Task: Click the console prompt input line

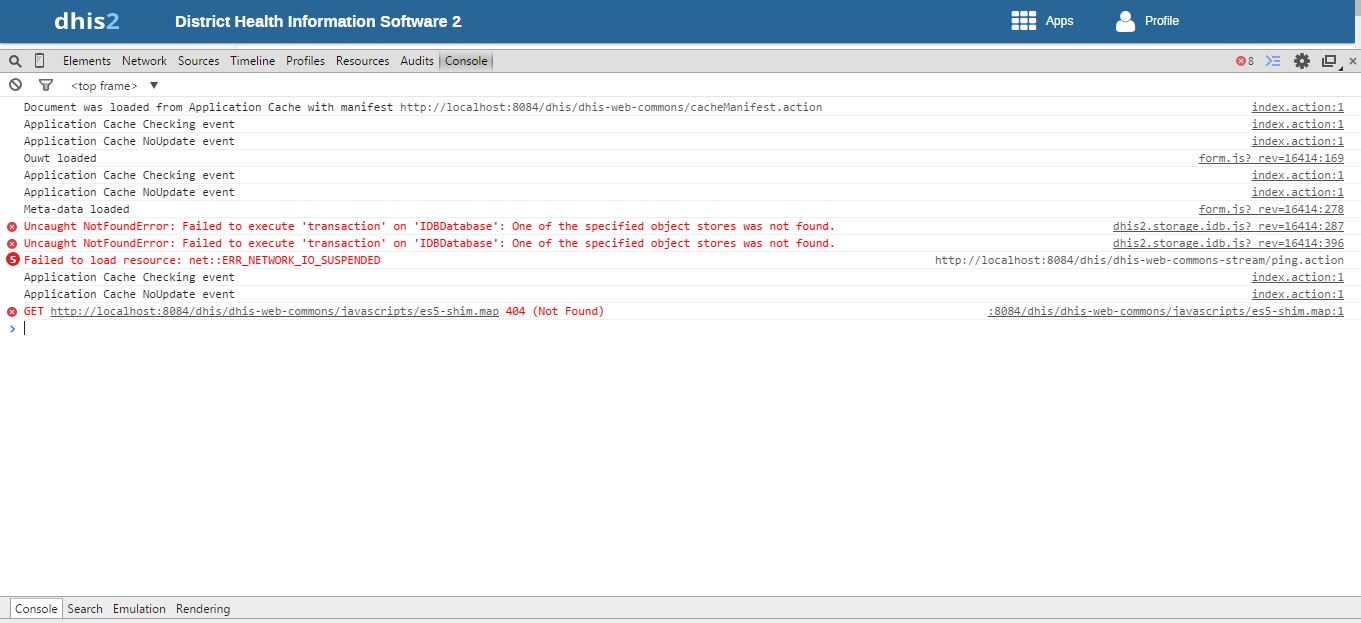Action: 600,329
